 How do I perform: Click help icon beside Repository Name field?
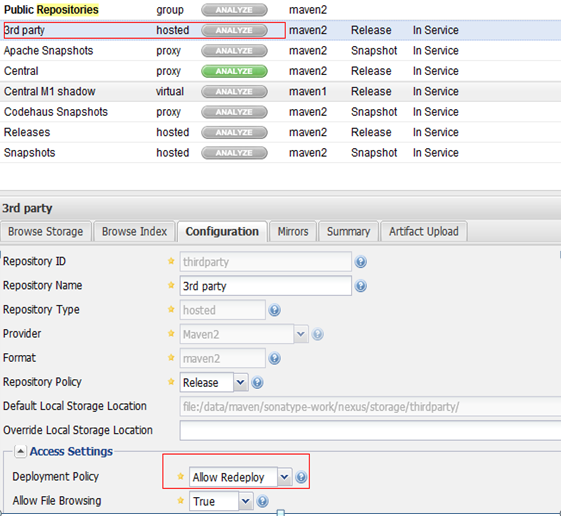(x=361, y=286)
